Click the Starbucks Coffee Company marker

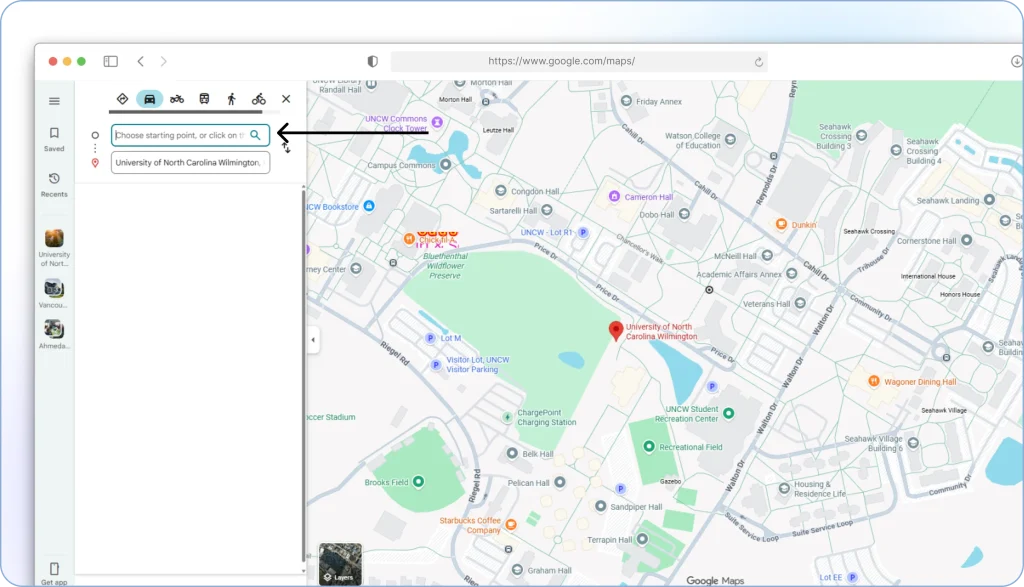click(x=511, y=524)
